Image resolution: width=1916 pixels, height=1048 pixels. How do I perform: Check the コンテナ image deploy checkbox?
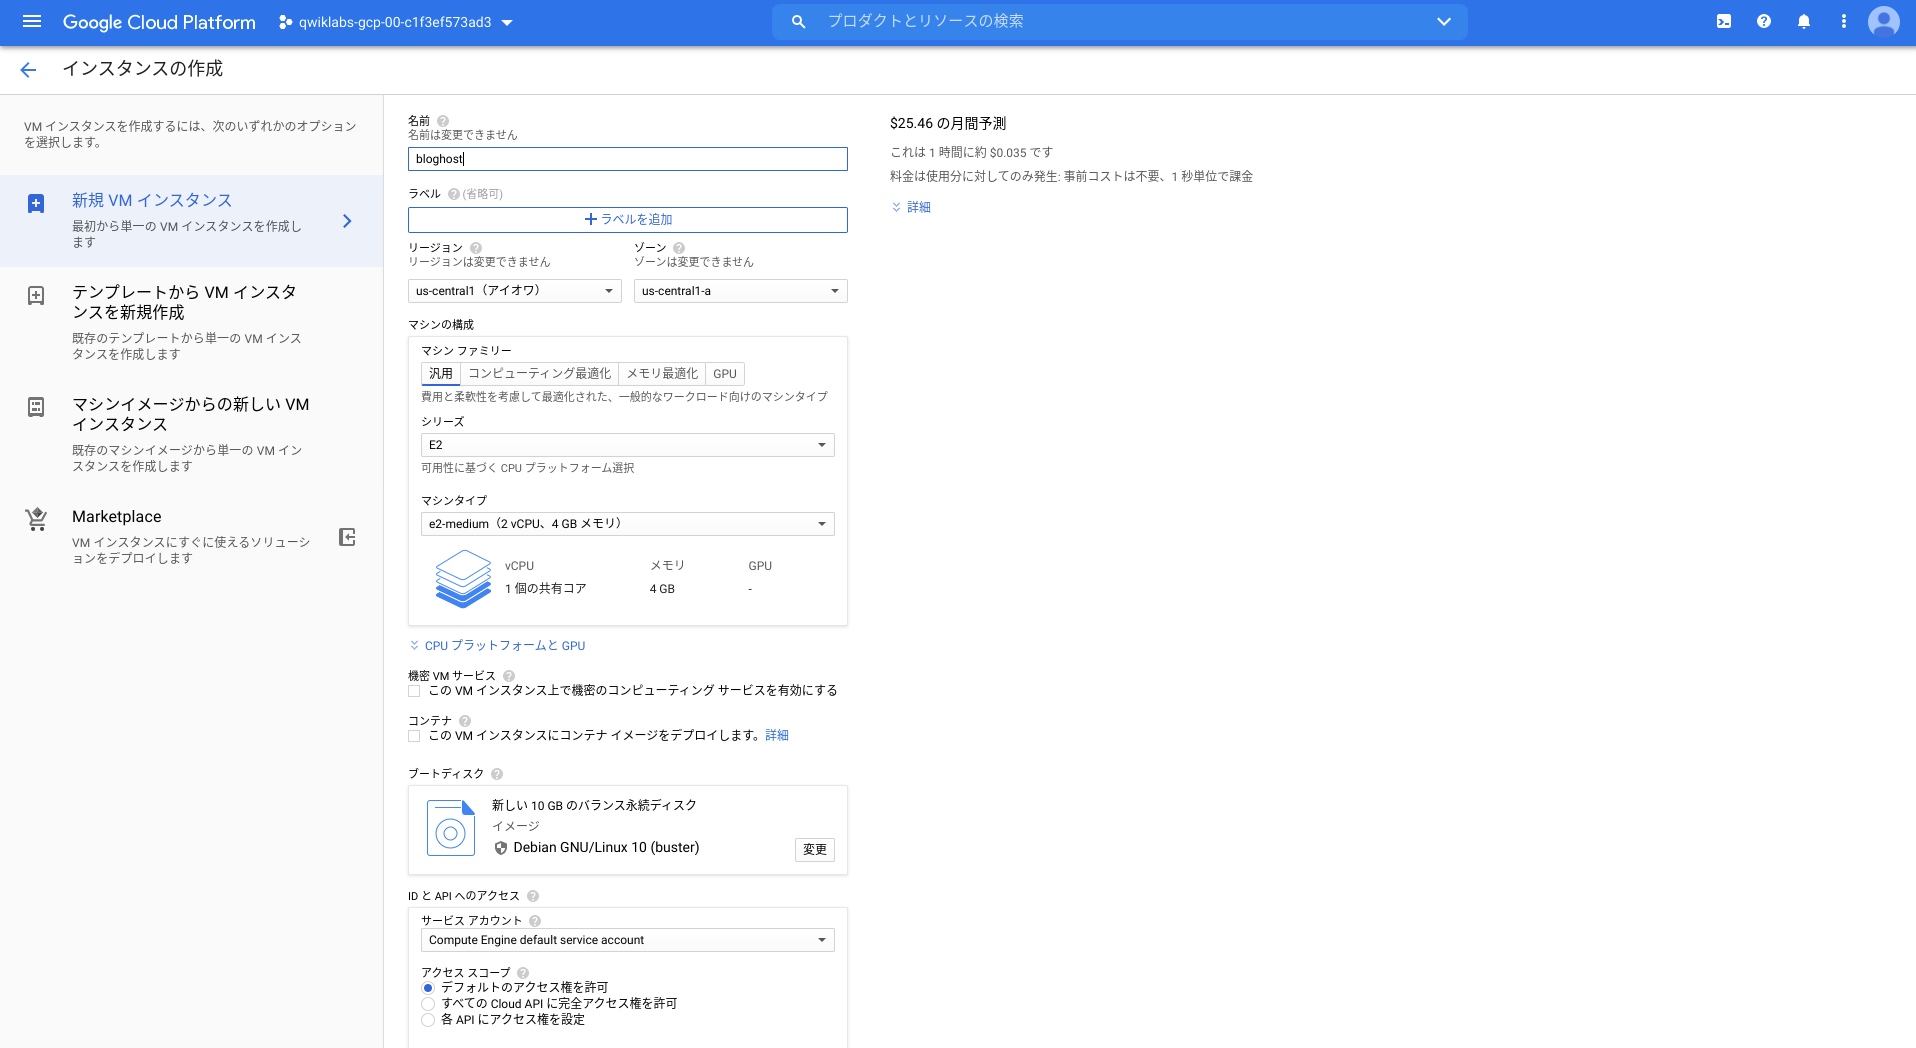click(x=414, y=736)
